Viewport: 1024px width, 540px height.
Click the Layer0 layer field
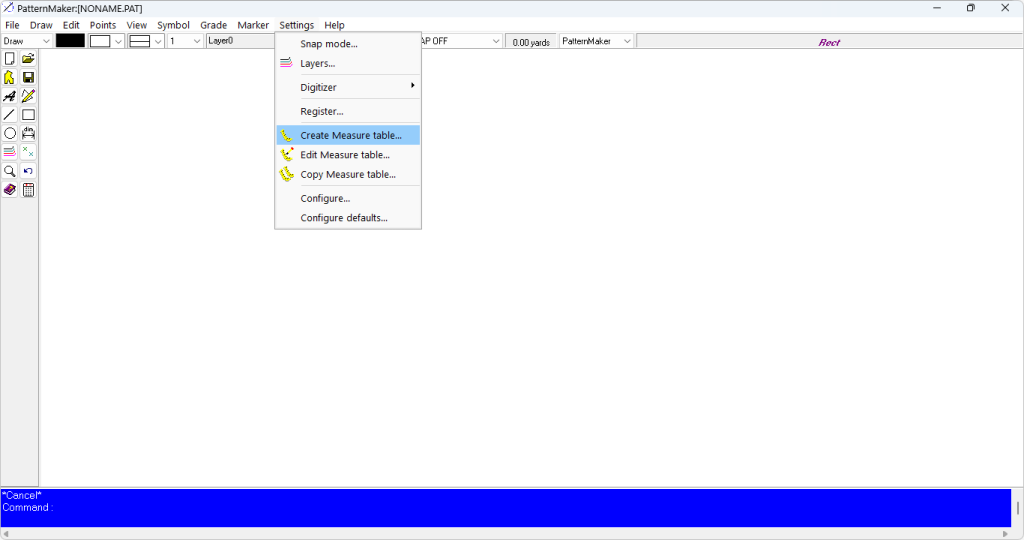240,40
